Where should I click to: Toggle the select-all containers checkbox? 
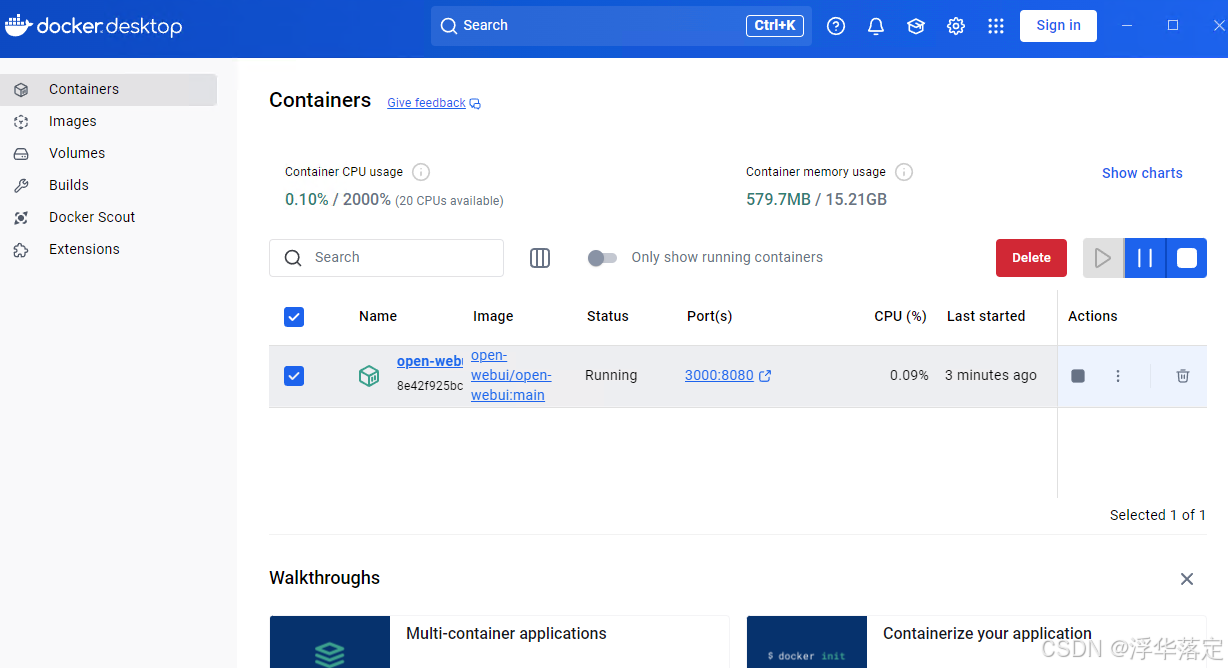(x=294, y=317)
